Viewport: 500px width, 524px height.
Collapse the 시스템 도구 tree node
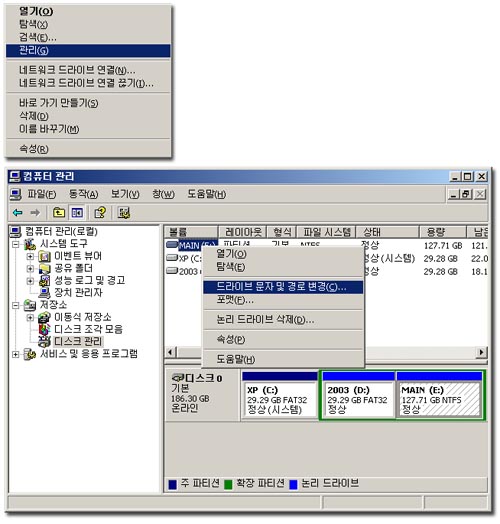click(15, 244)
